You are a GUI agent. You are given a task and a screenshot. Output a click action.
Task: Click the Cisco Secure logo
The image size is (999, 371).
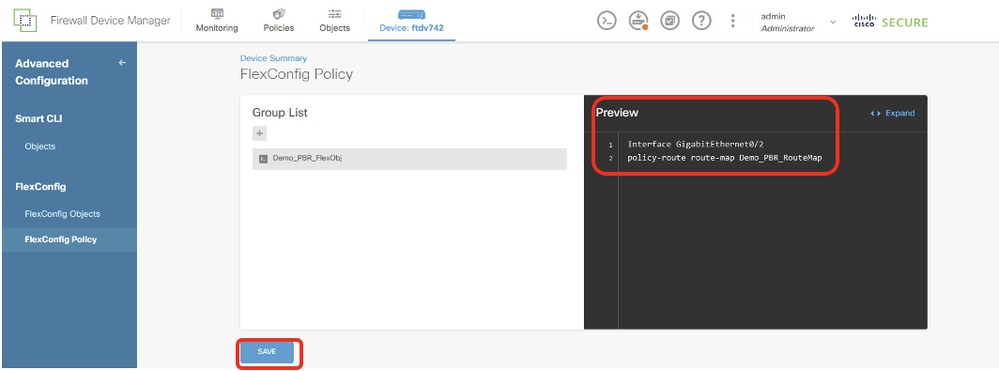pos(889,22)
